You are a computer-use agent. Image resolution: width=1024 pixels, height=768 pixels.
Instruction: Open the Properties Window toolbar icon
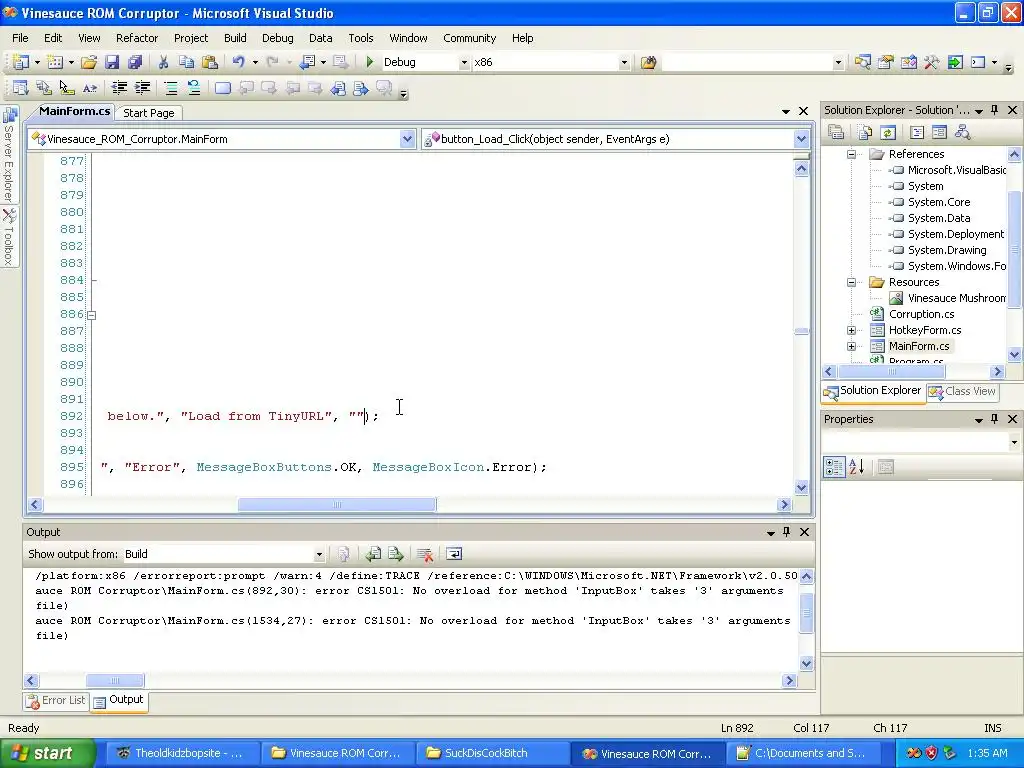pyautogui.click(x=886, y=62)
